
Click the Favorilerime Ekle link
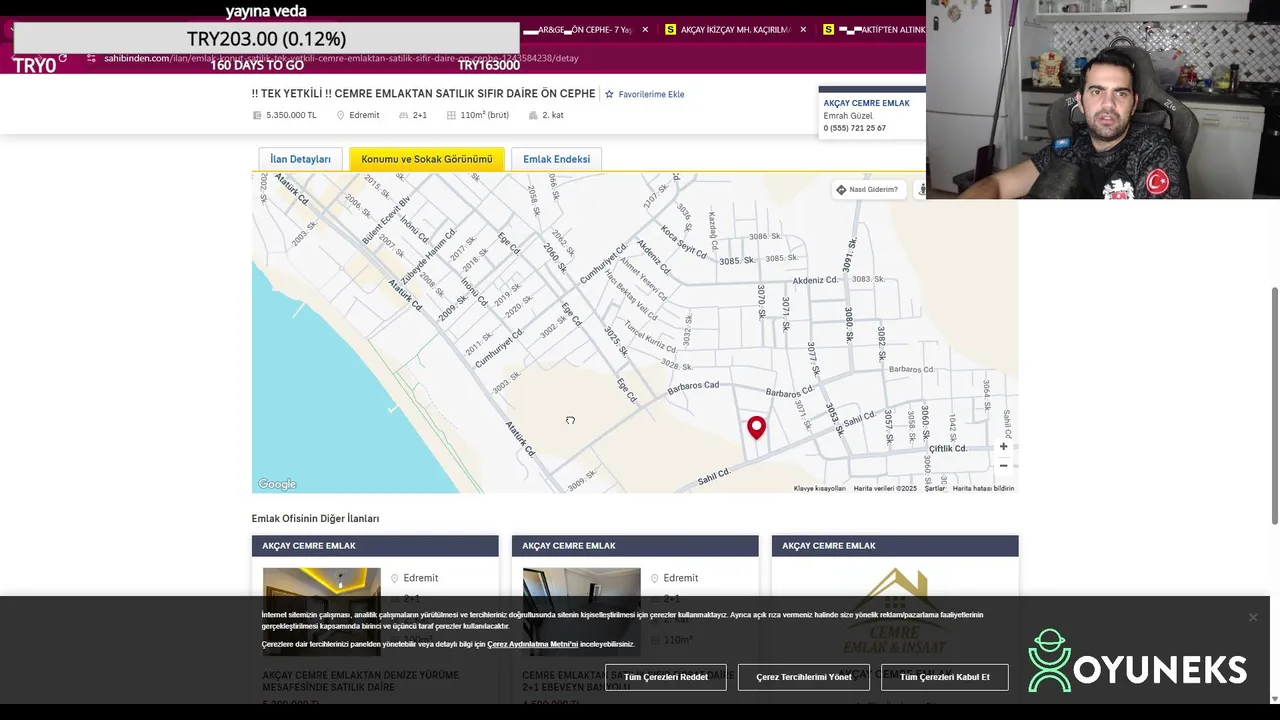tap(651, 94)
